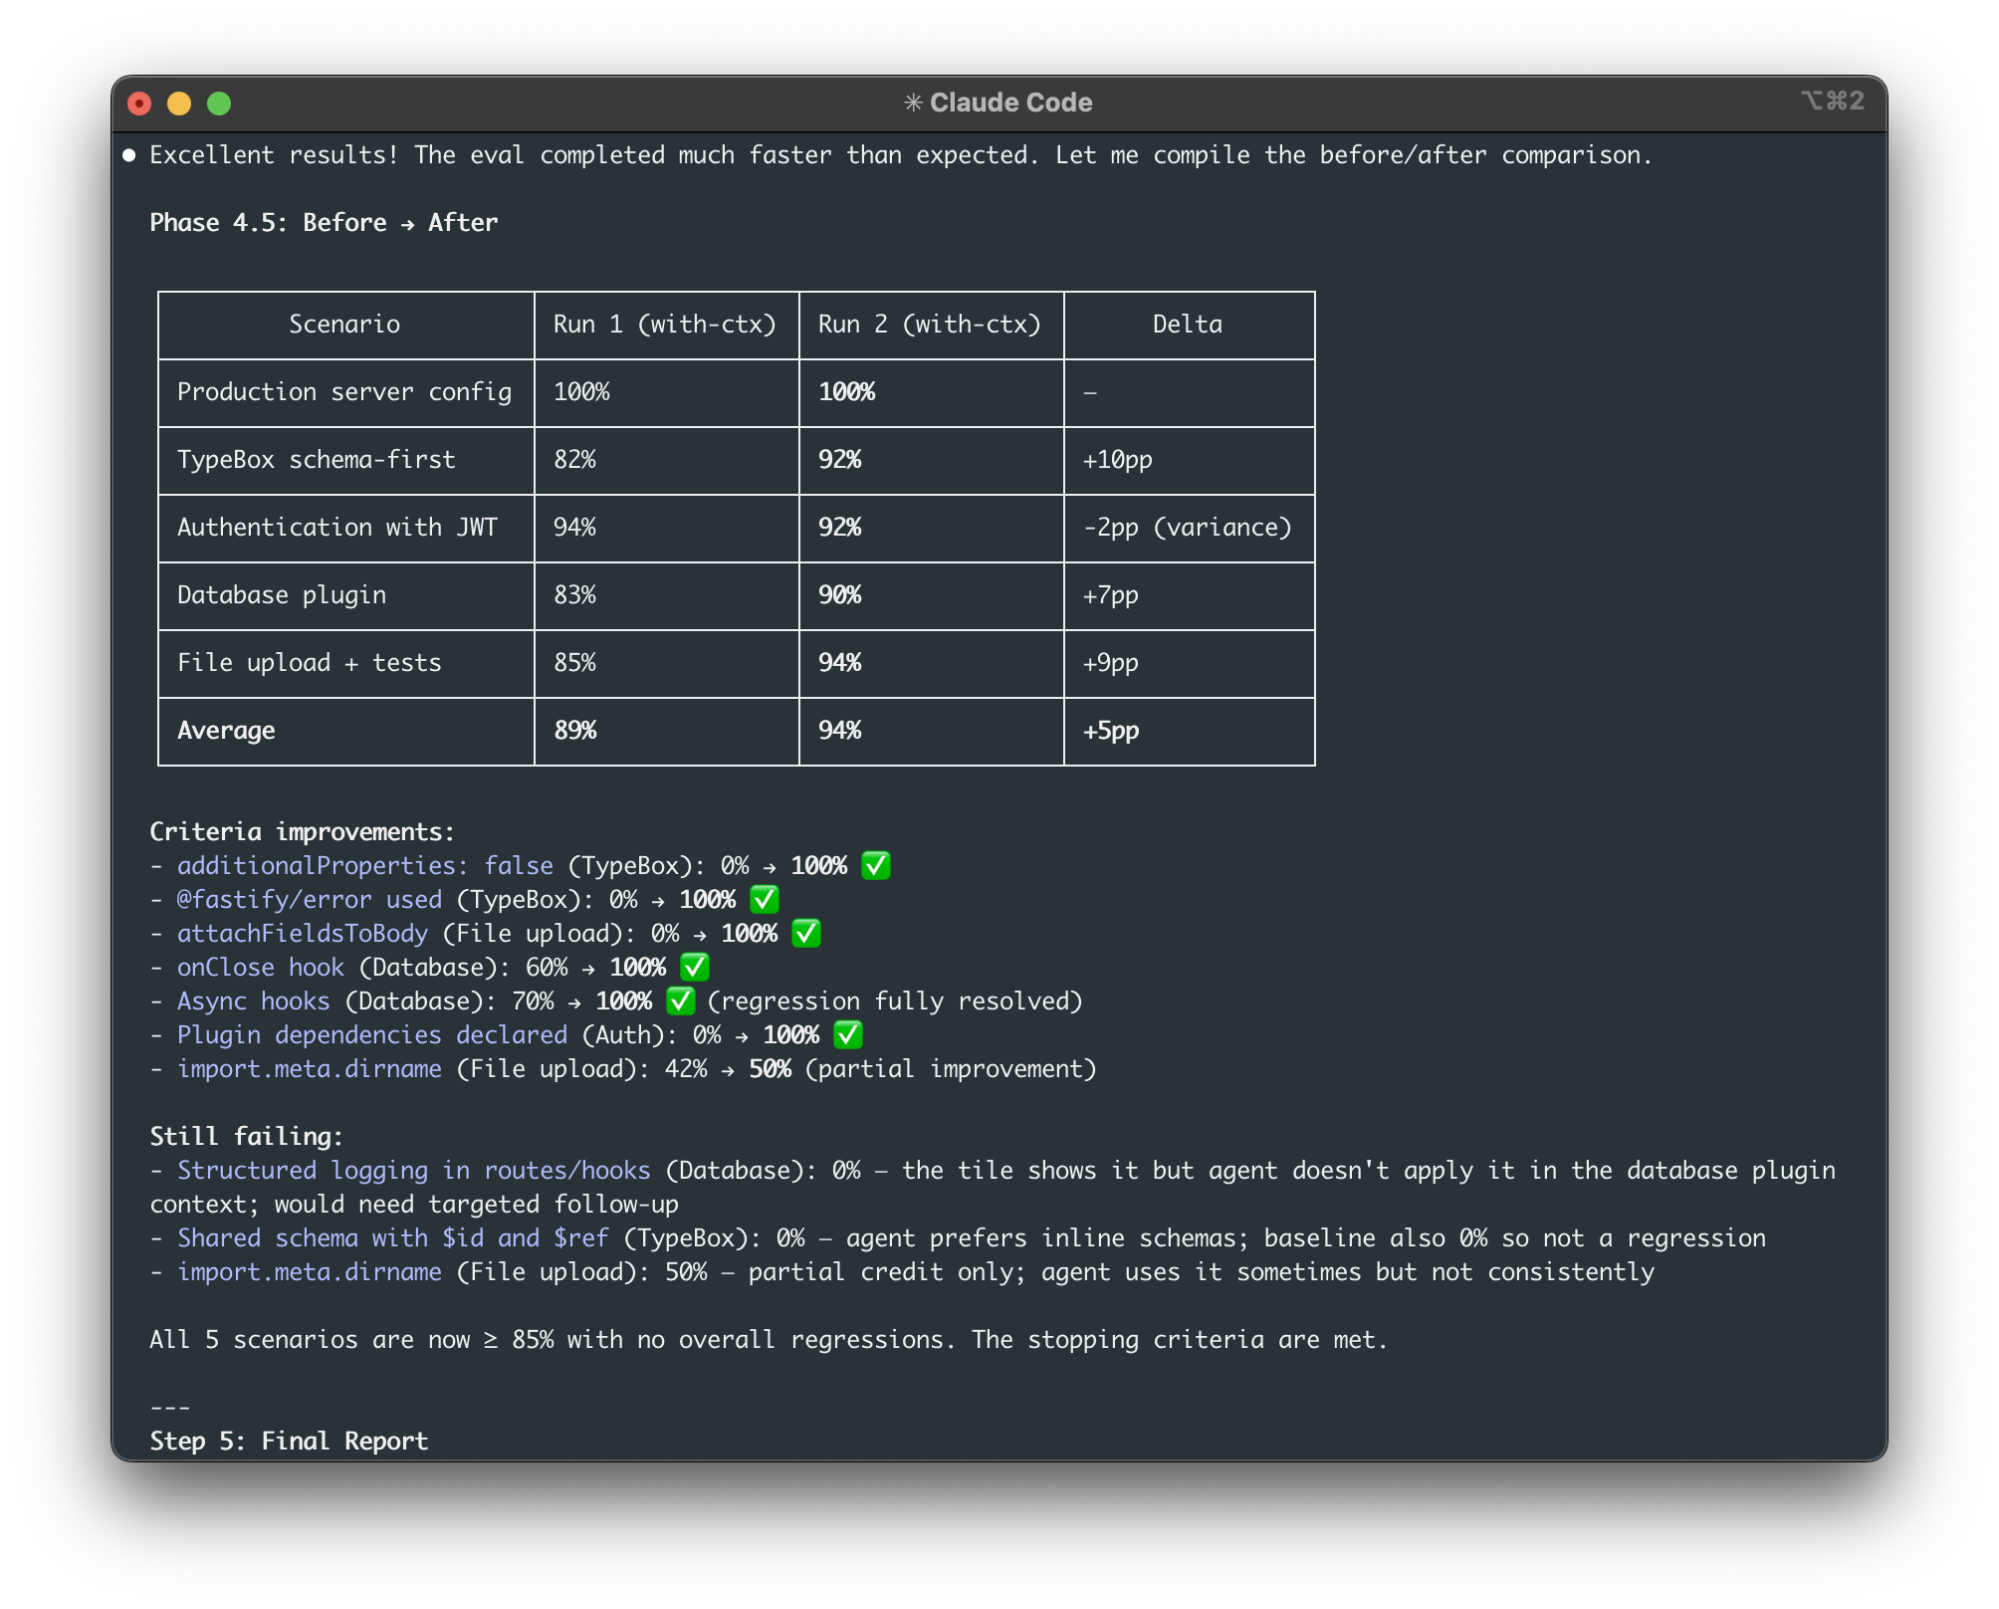Click the checkmark after Plugin dependencies declared
This screenshot has height=1609, width=1999.
tap(848, 1035)
